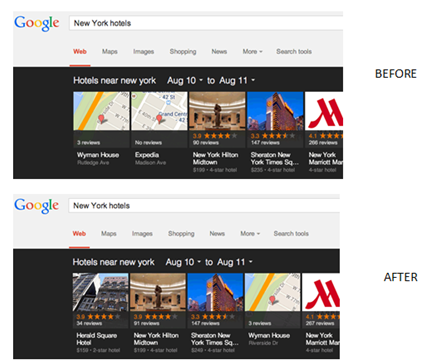Screen dimensions: 436x363
Task: Expand the More dropdown in the AFTER screenshot
Action: [x=250, y=234]
